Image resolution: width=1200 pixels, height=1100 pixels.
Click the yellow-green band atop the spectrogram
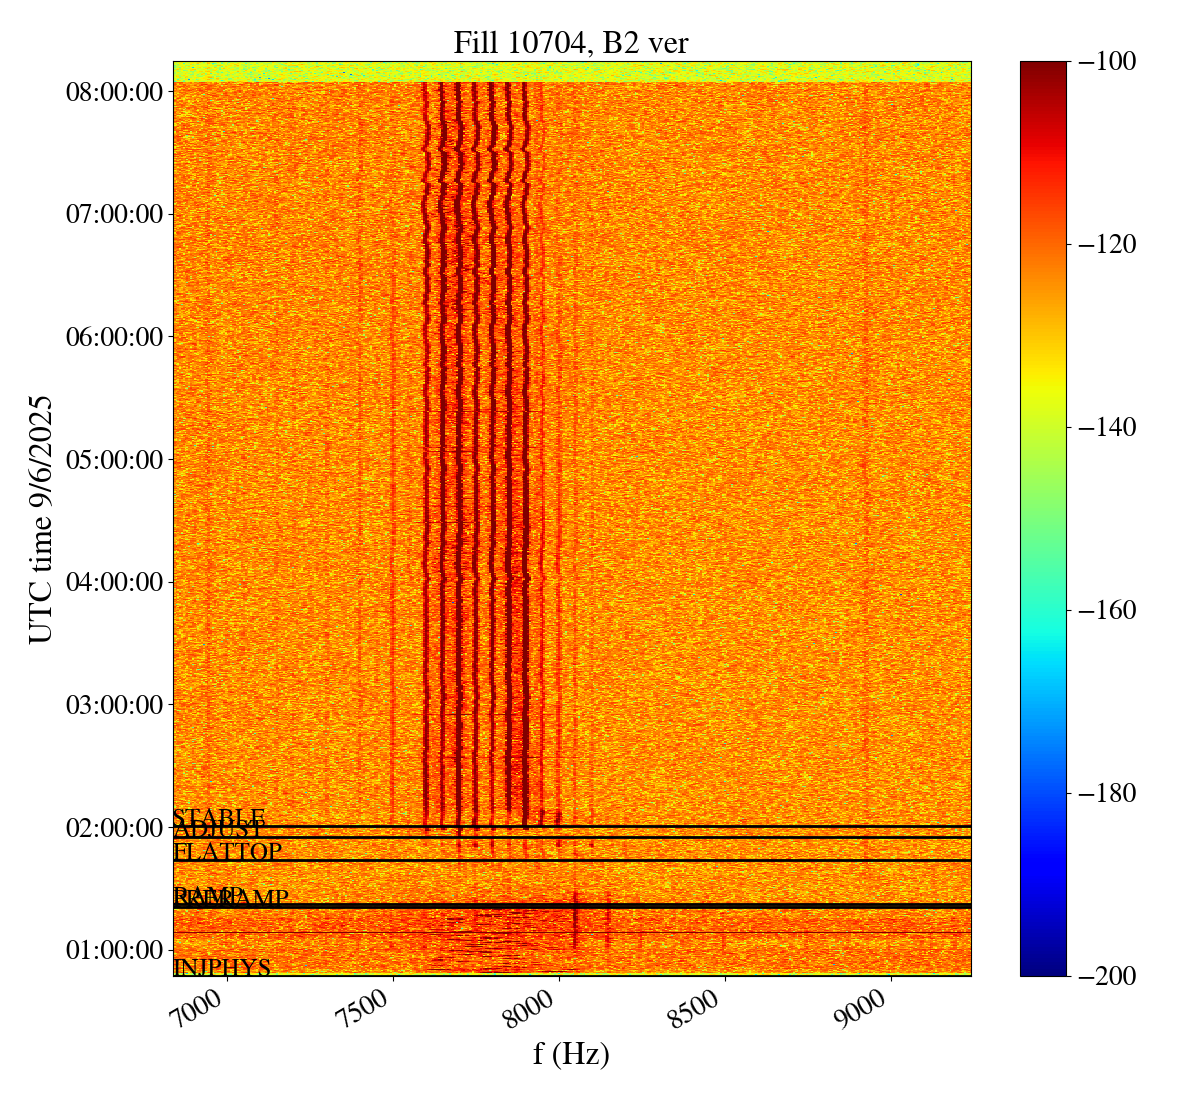pos(571,71)
